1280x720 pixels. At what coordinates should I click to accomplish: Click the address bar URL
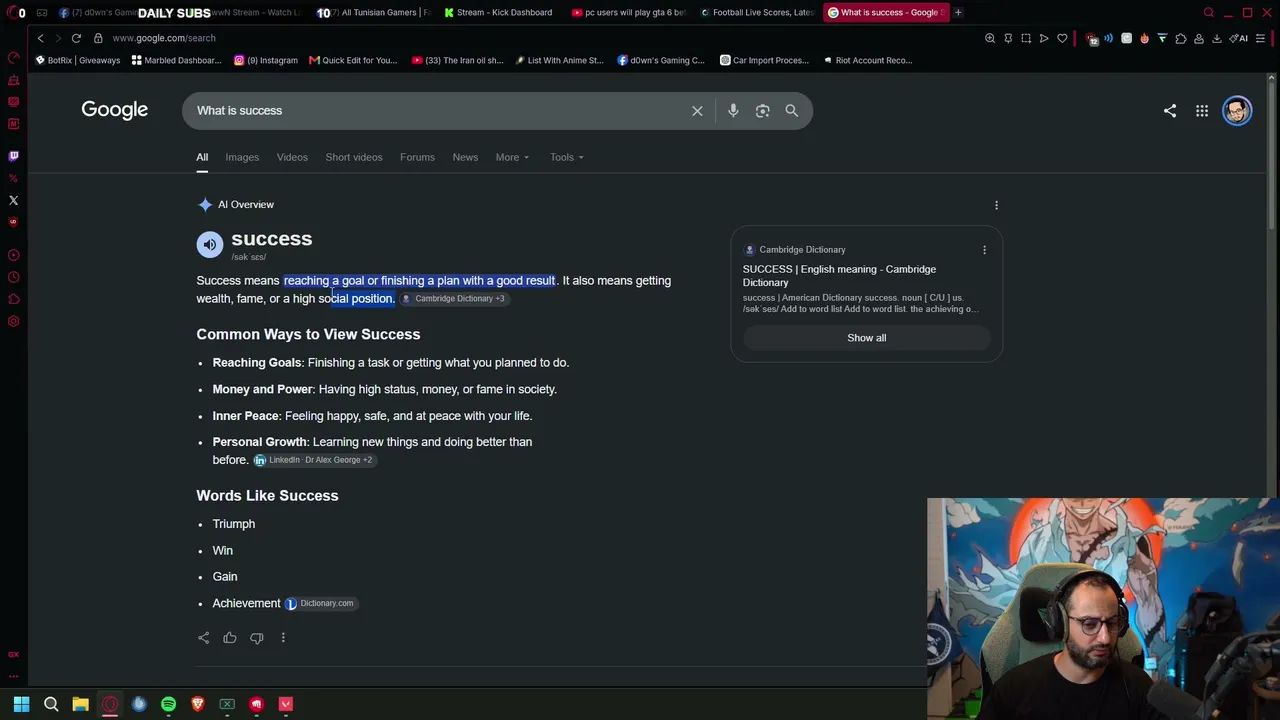164,38
